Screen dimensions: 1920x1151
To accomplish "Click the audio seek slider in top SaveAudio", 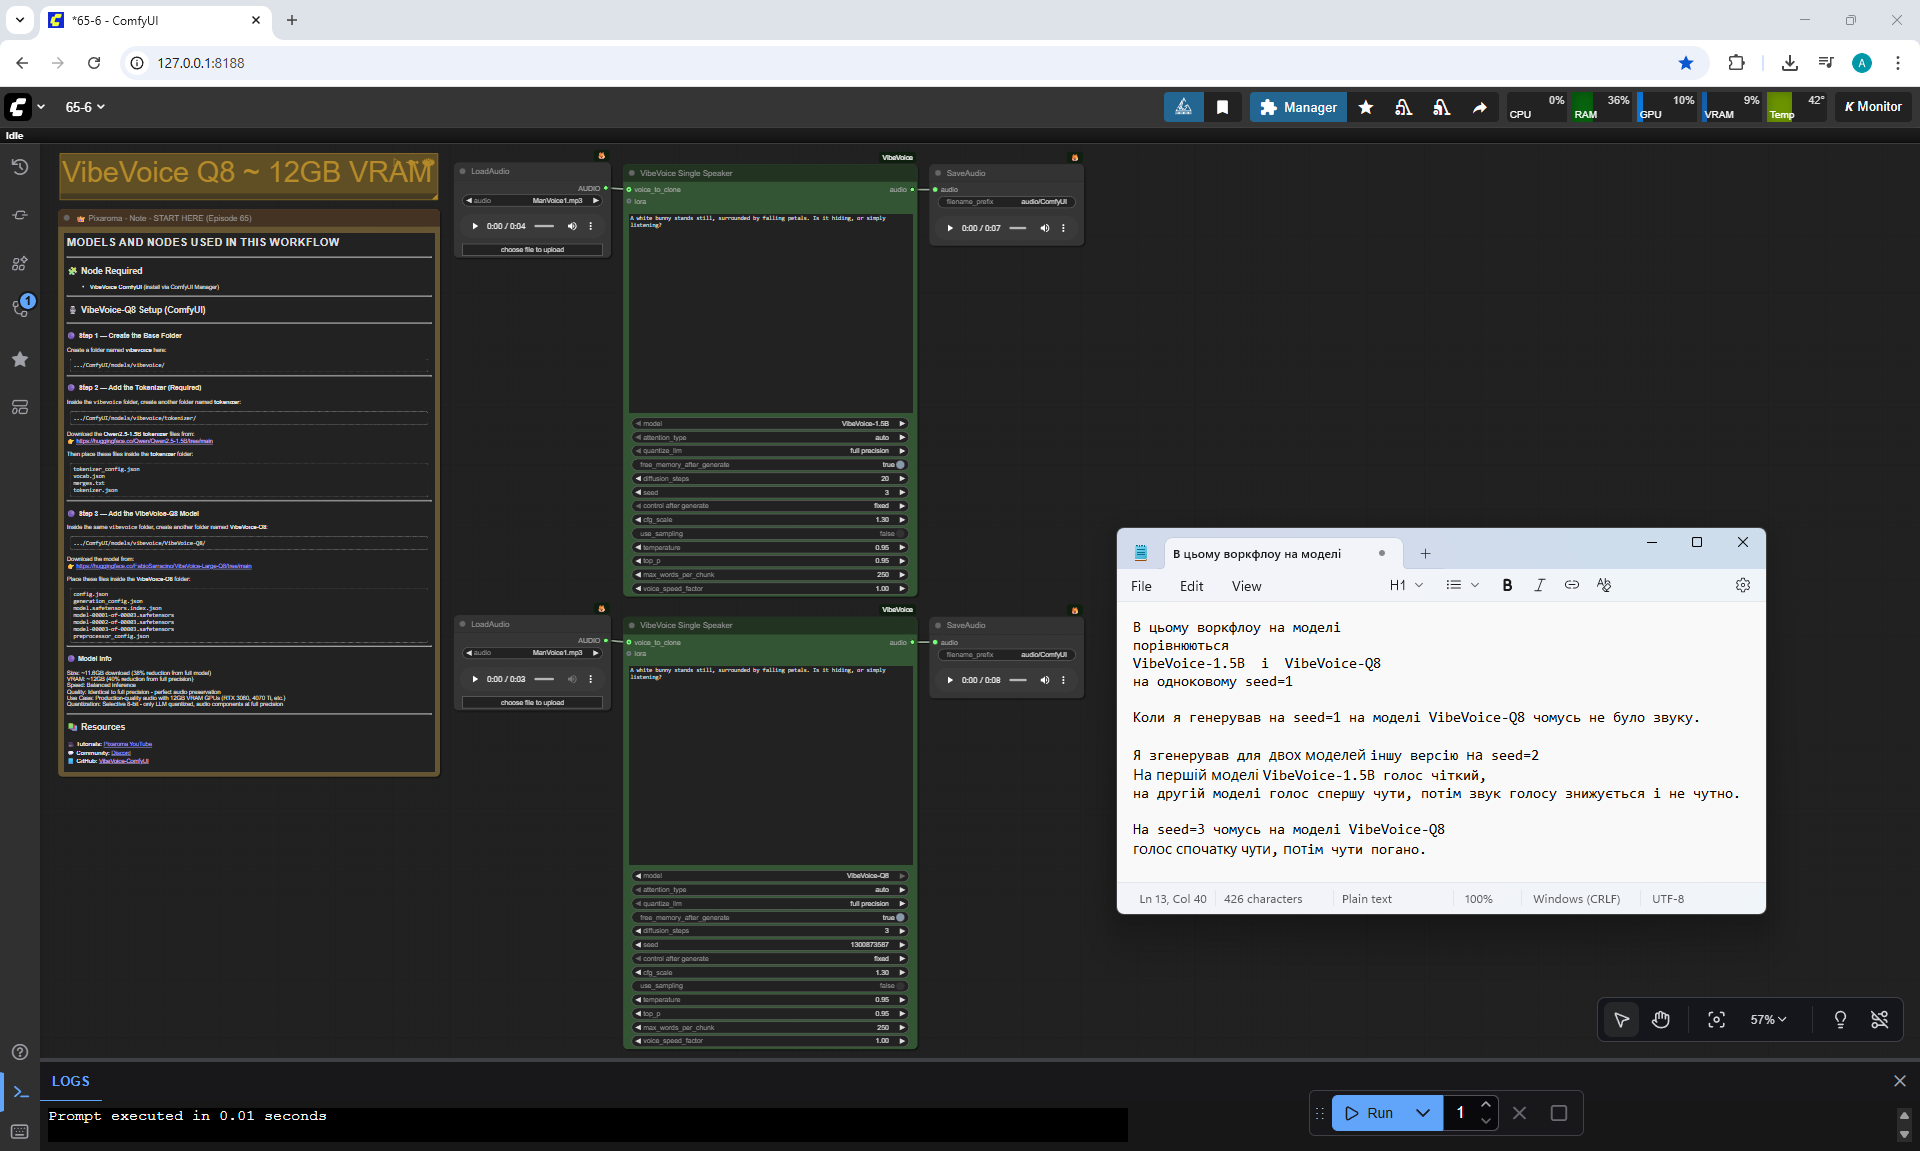I will click(x=1018, y=228).
